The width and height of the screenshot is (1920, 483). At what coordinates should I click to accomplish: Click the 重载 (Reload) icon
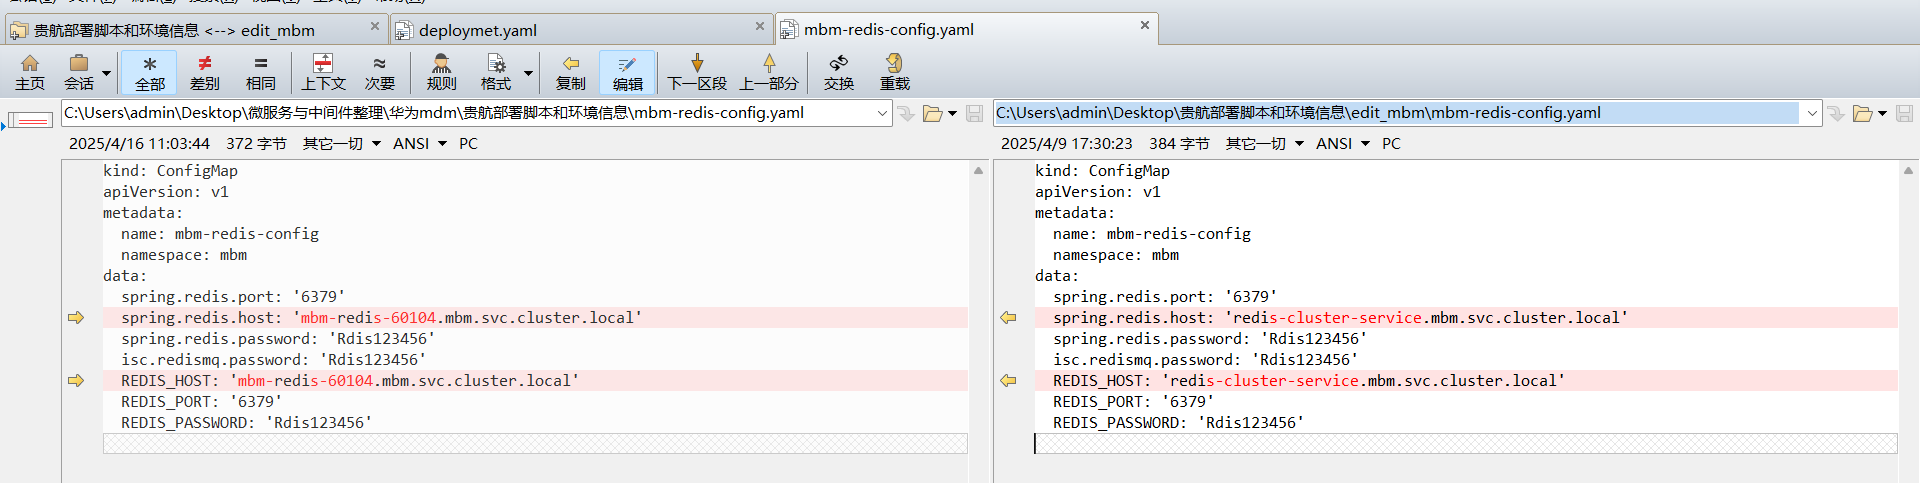point(894,72)
